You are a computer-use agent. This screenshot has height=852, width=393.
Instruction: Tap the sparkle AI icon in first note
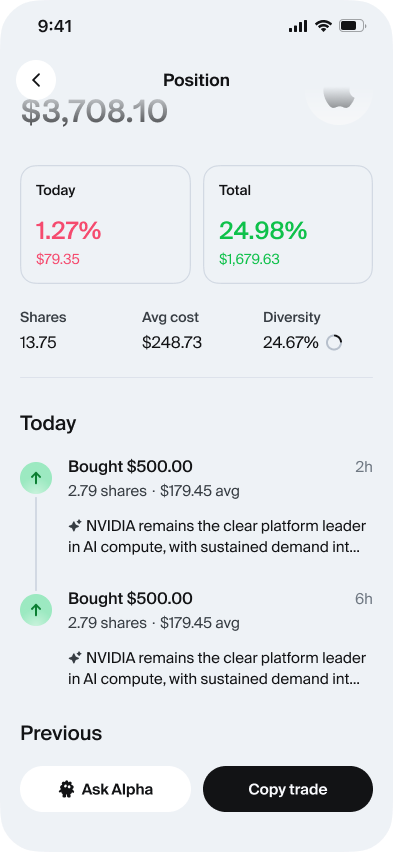point(75,526)
